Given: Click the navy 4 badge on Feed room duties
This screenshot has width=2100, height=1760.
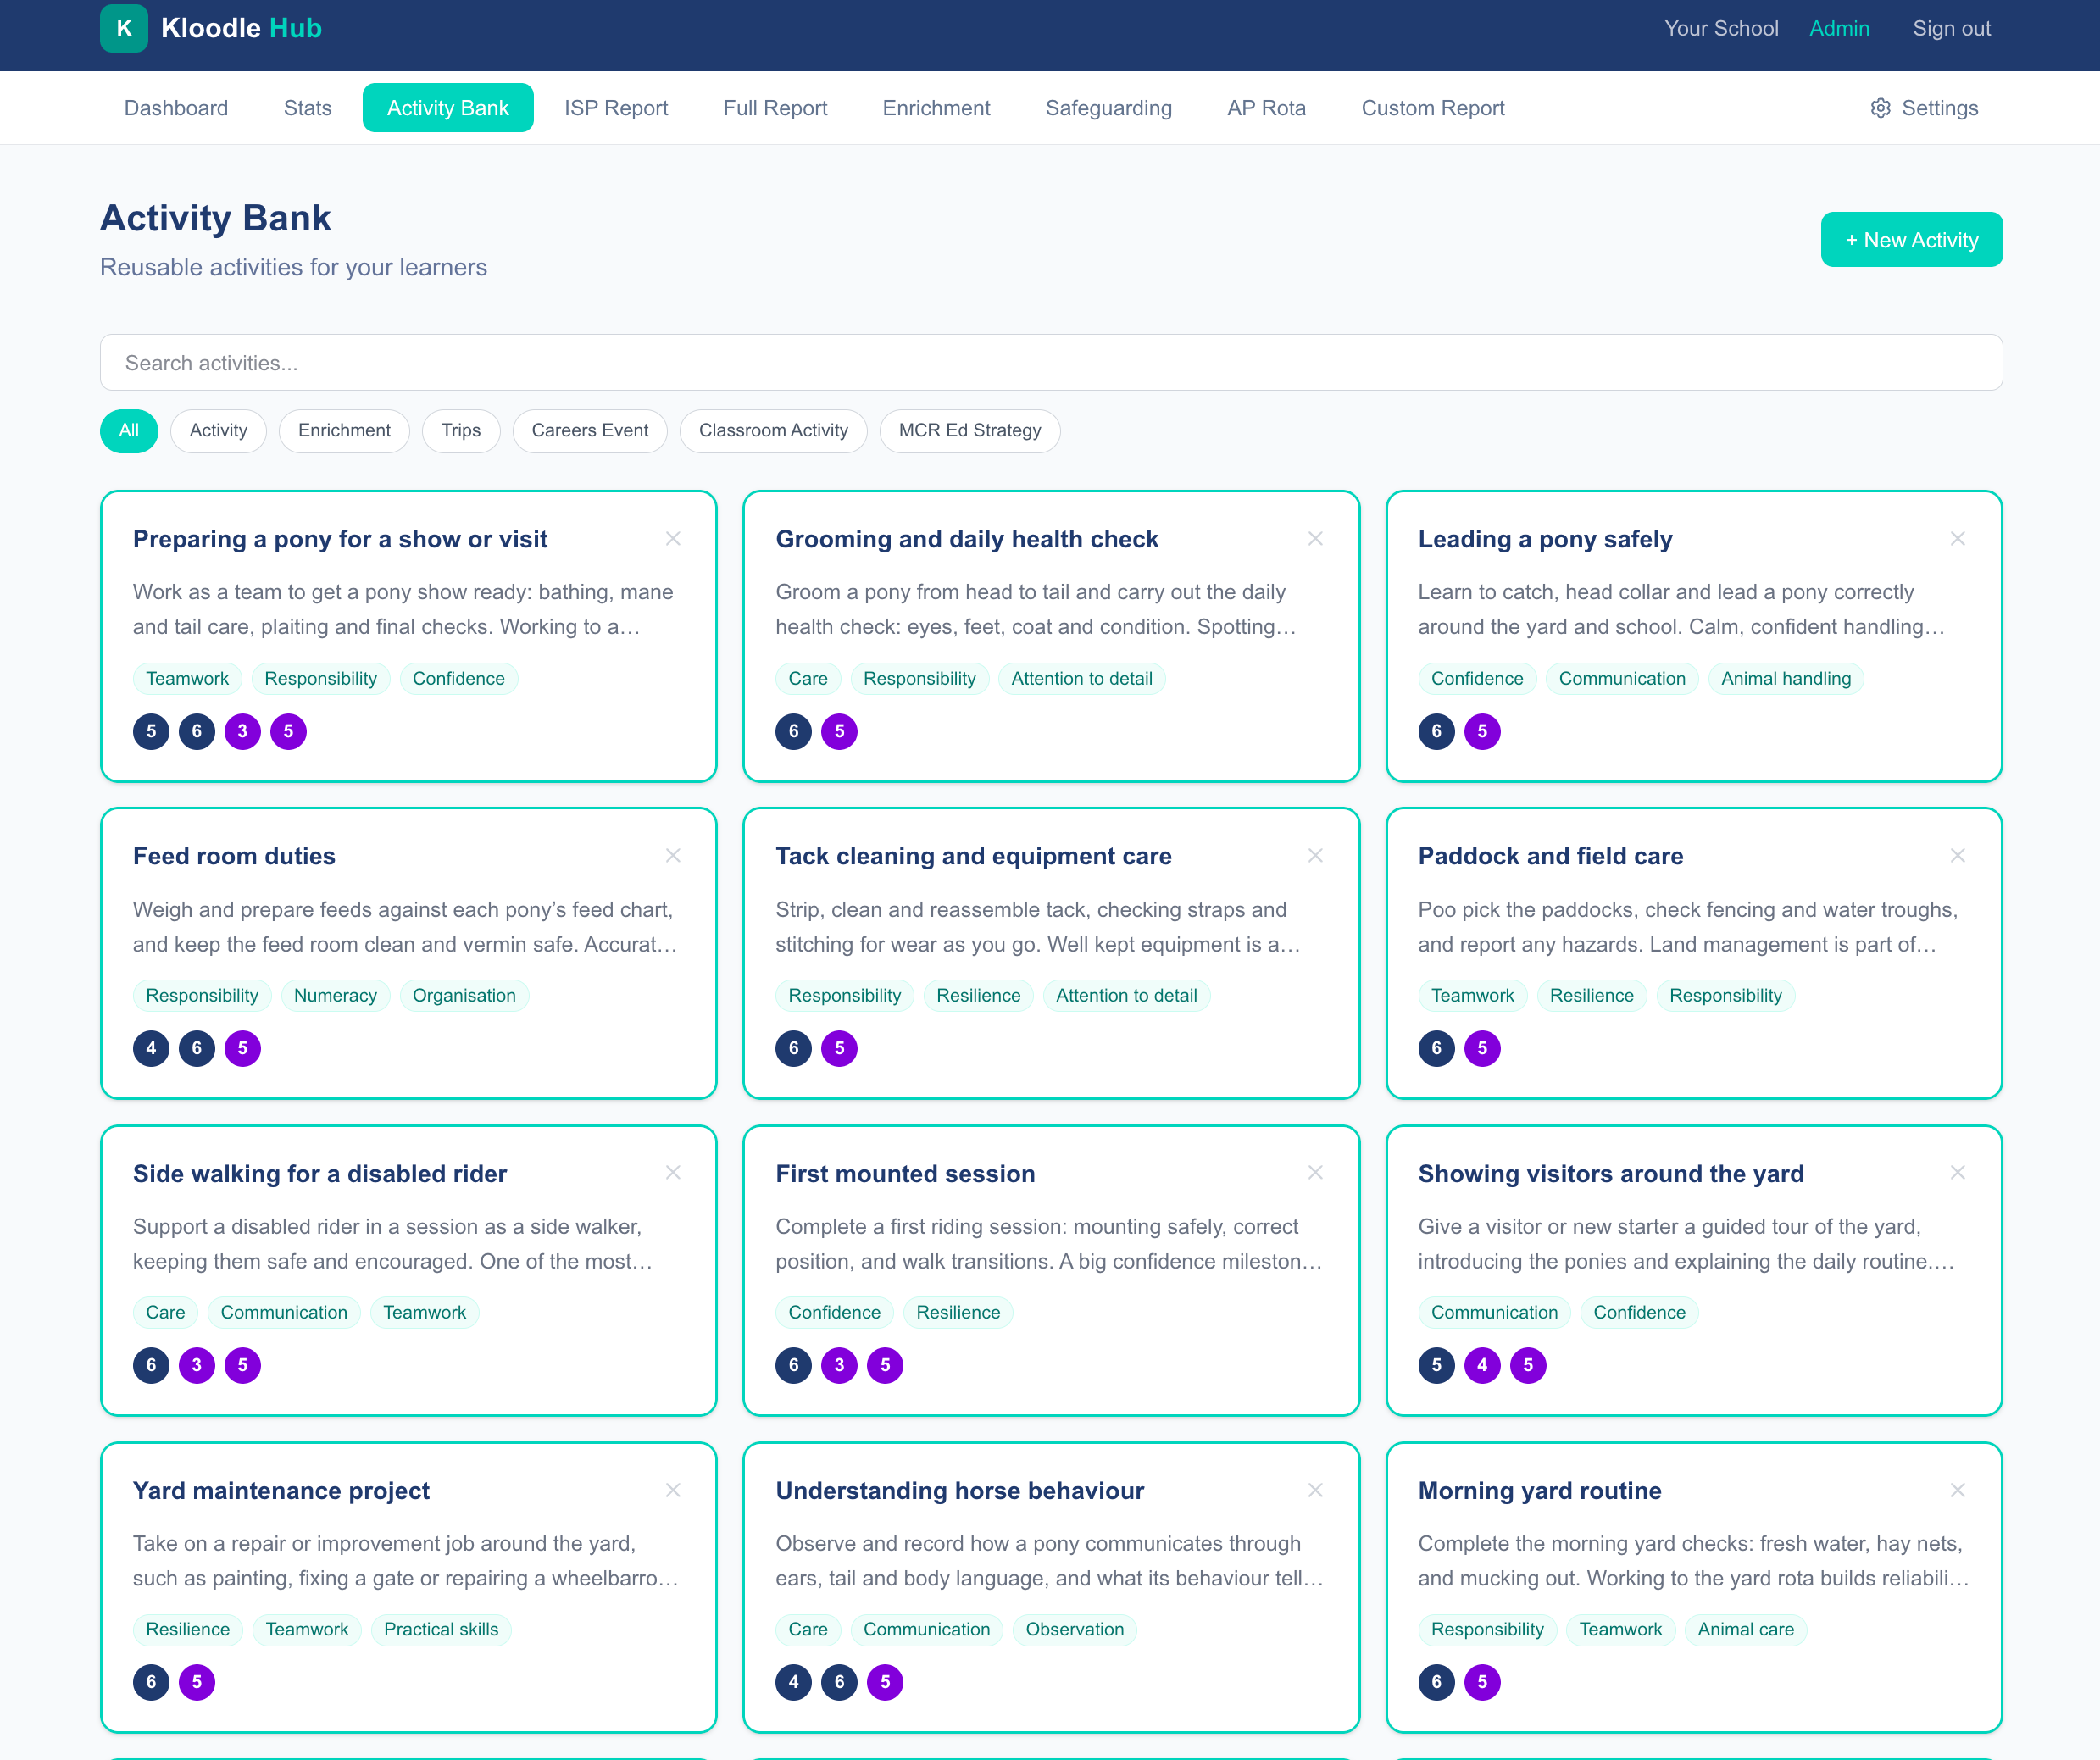Looking at the screenshot, I should coord(151,1048).
